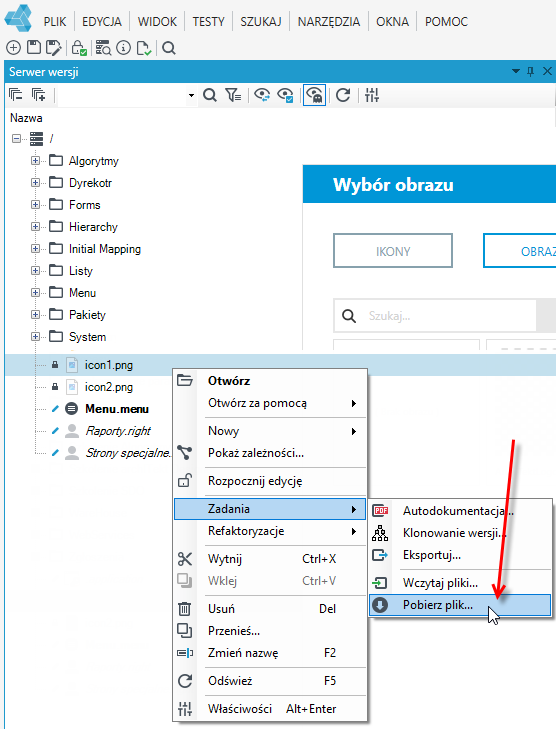Select the Raporty.right tree item

118,431
